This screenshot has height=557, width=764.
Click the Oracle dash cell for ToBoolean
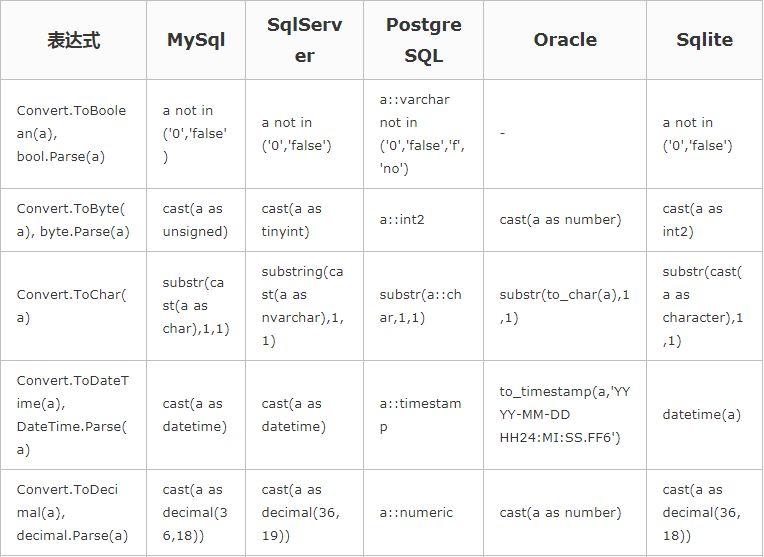point(565,134)
